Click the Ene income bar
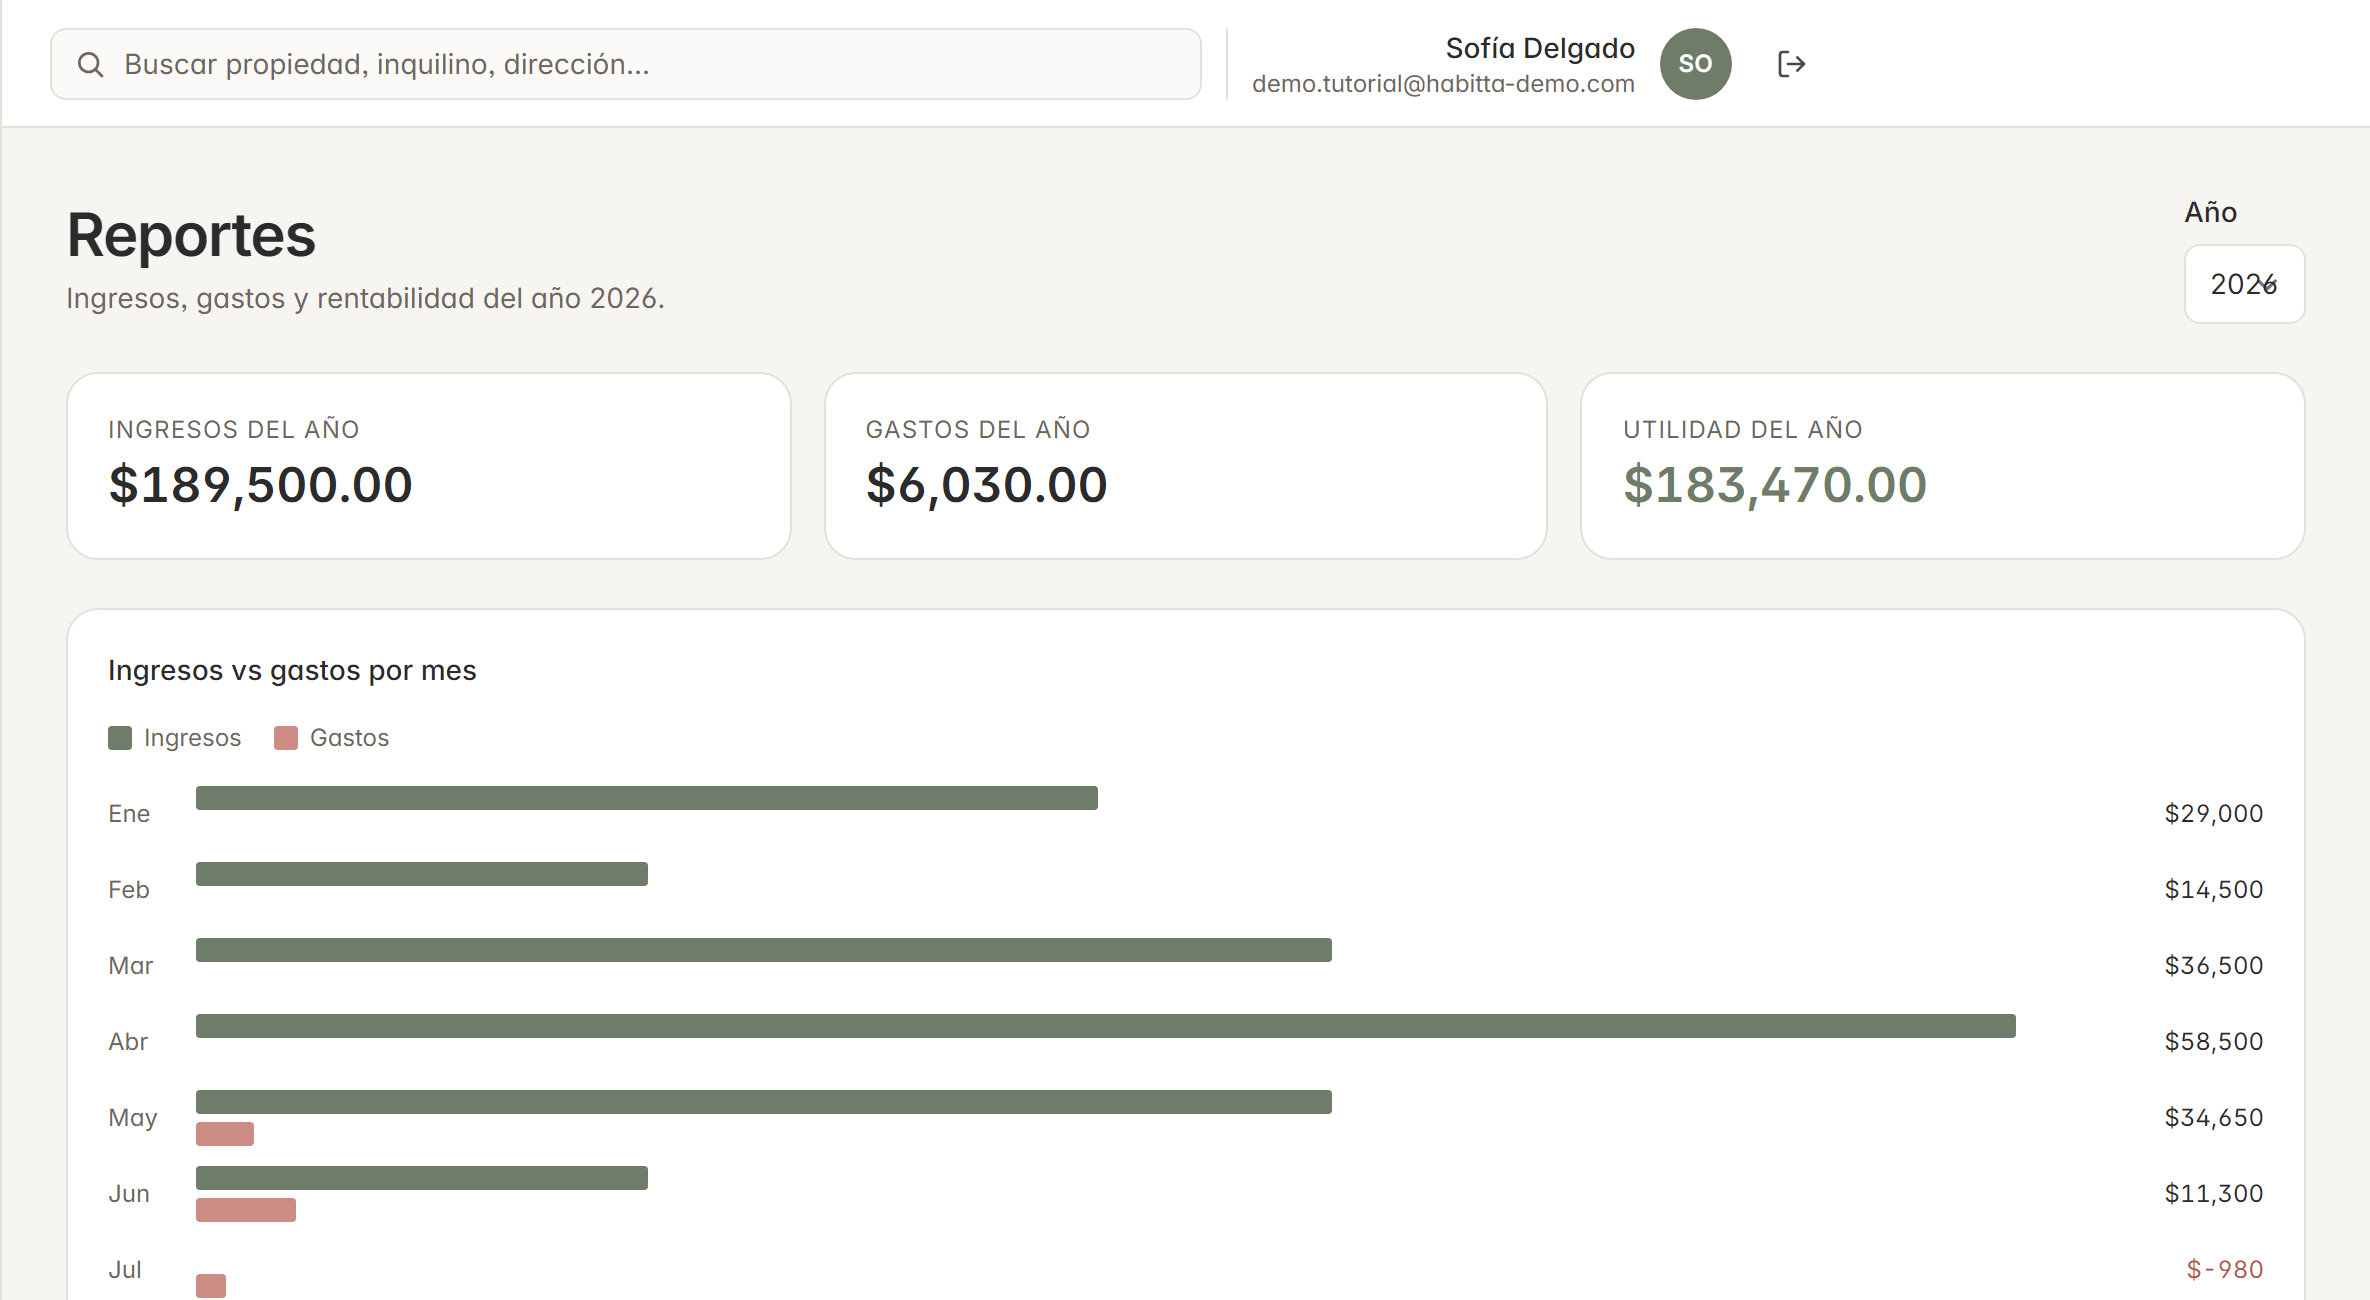 647,798
